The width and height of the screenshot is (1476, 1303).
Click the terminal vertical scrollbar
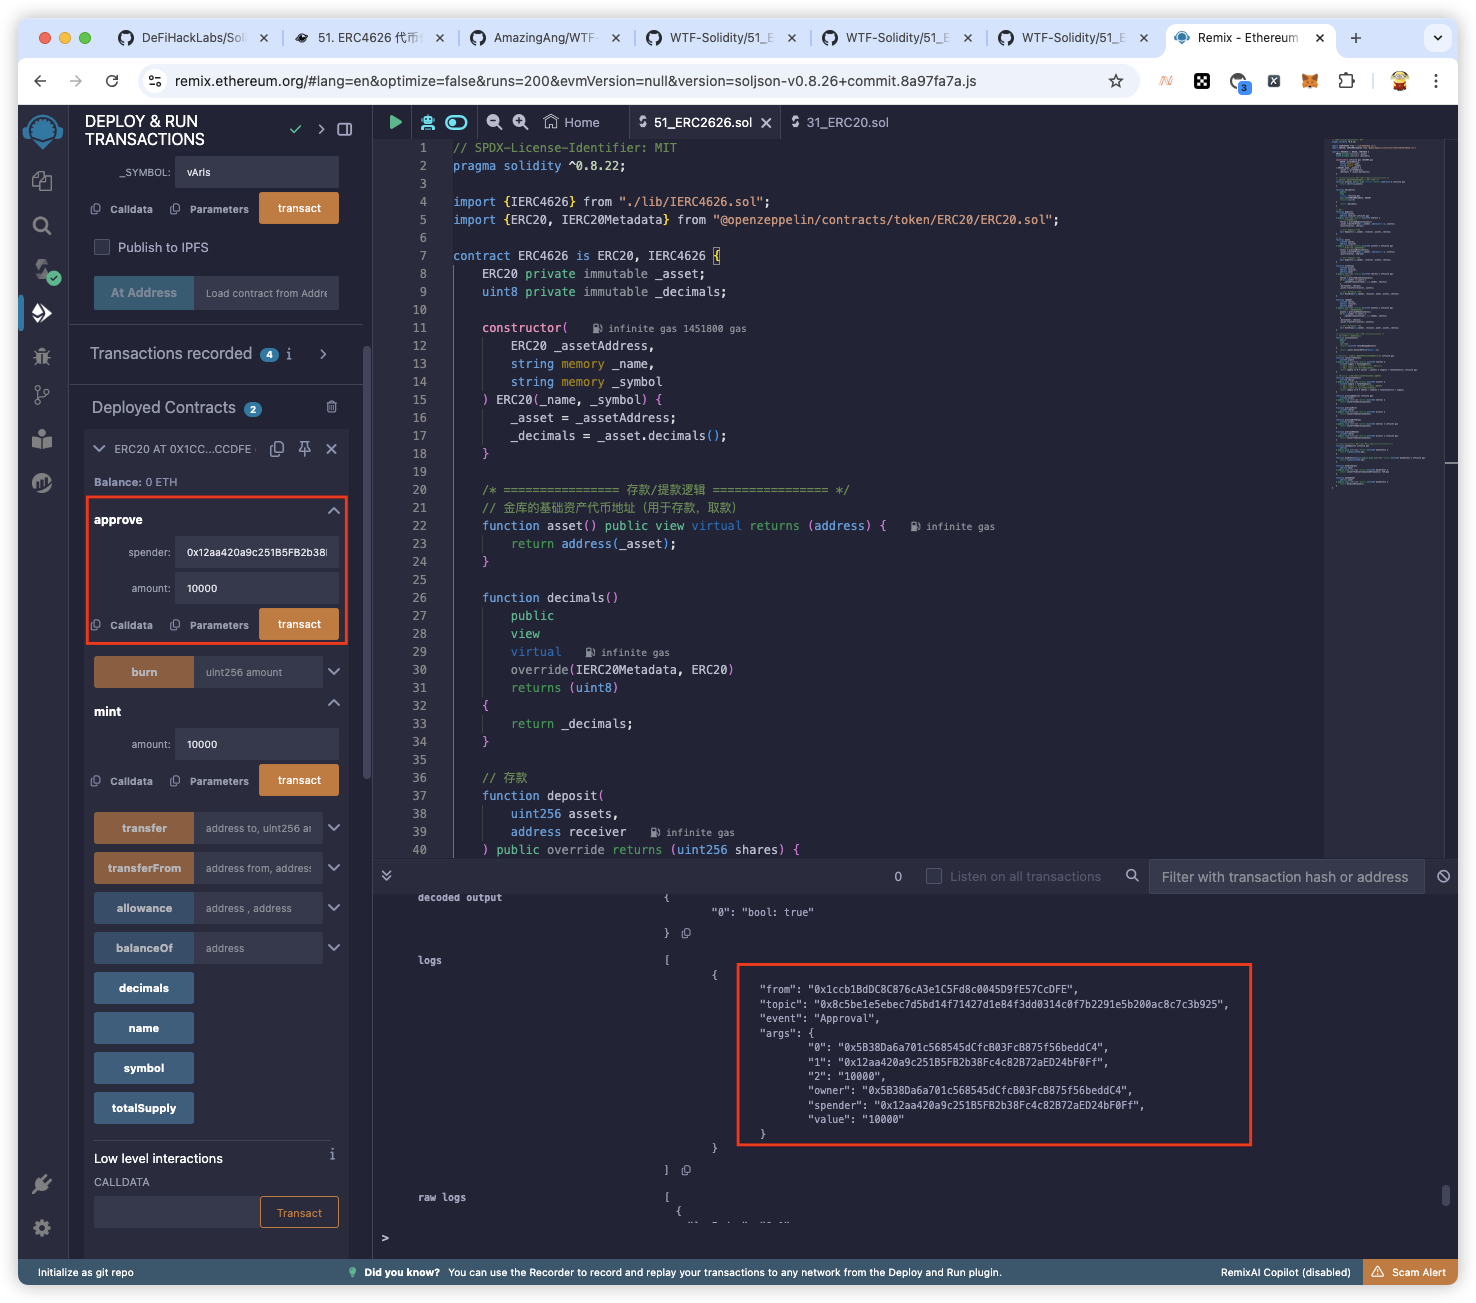1445,1195
